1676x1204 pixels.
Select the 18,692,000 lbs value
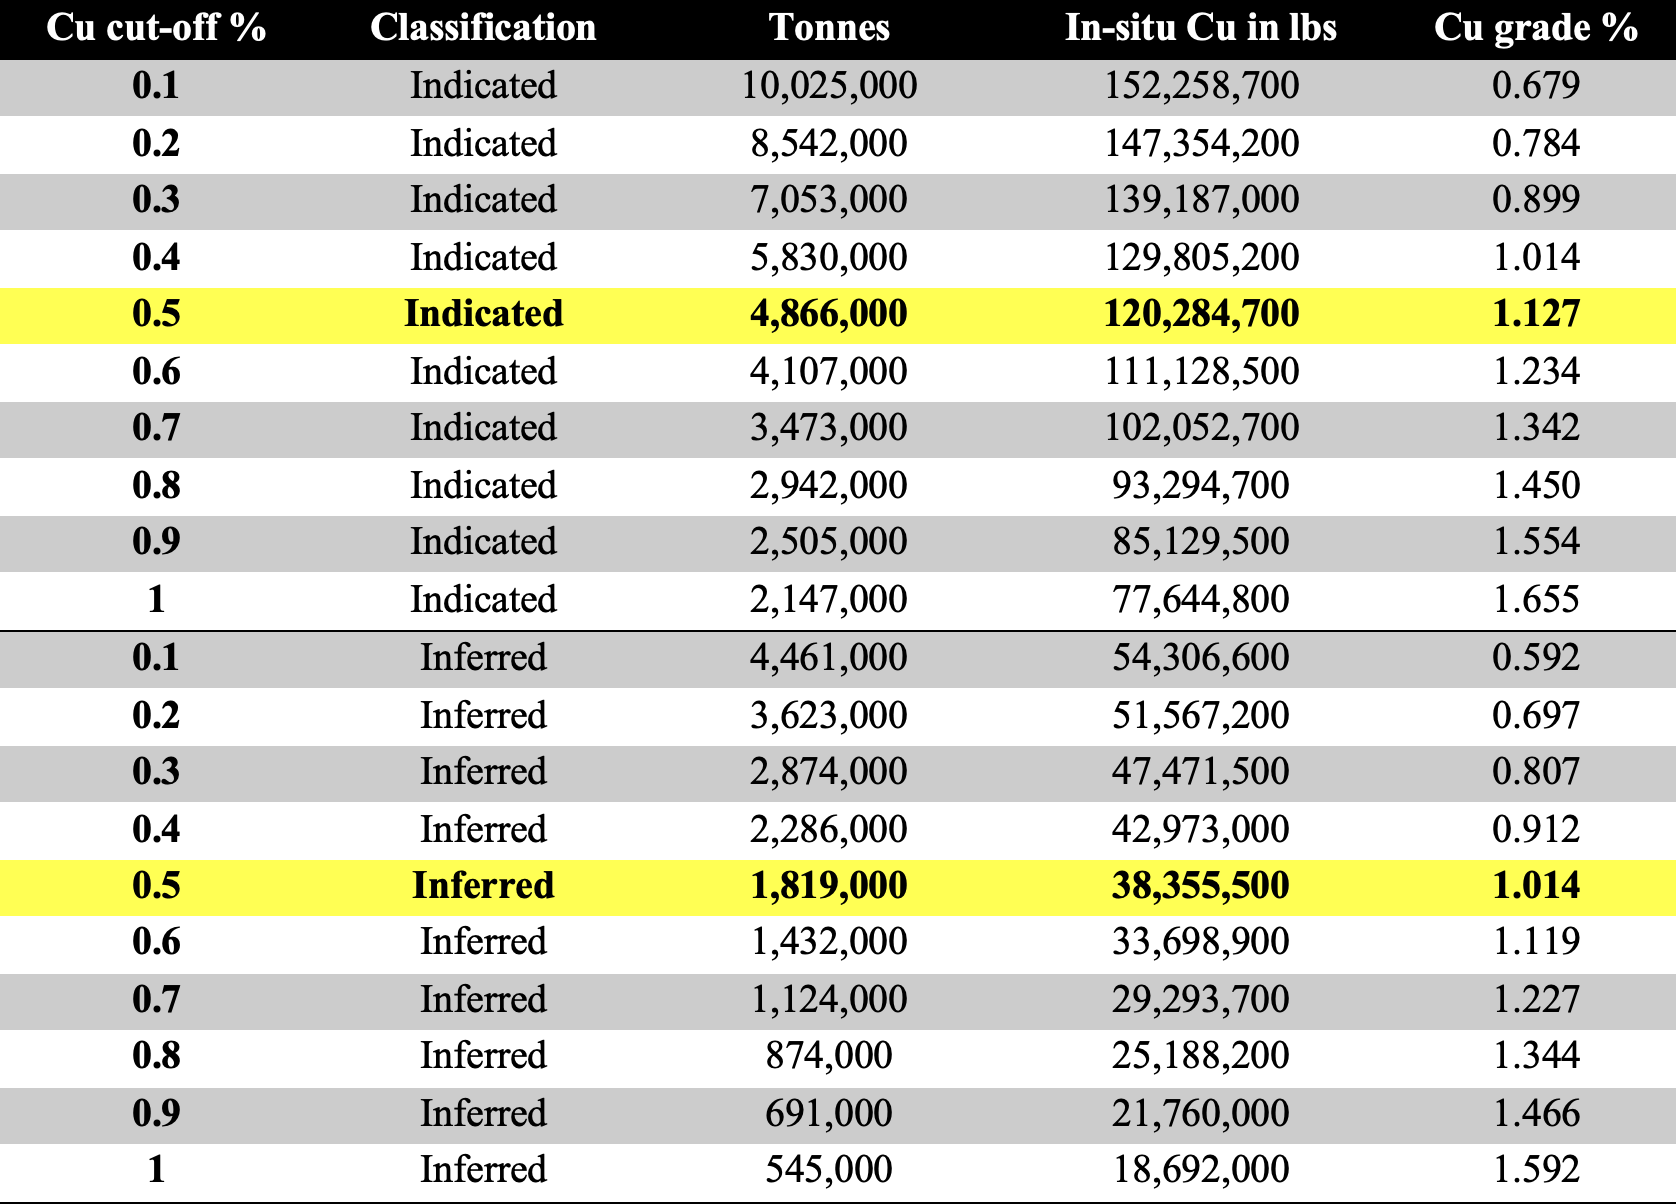coord(1201,1170)
